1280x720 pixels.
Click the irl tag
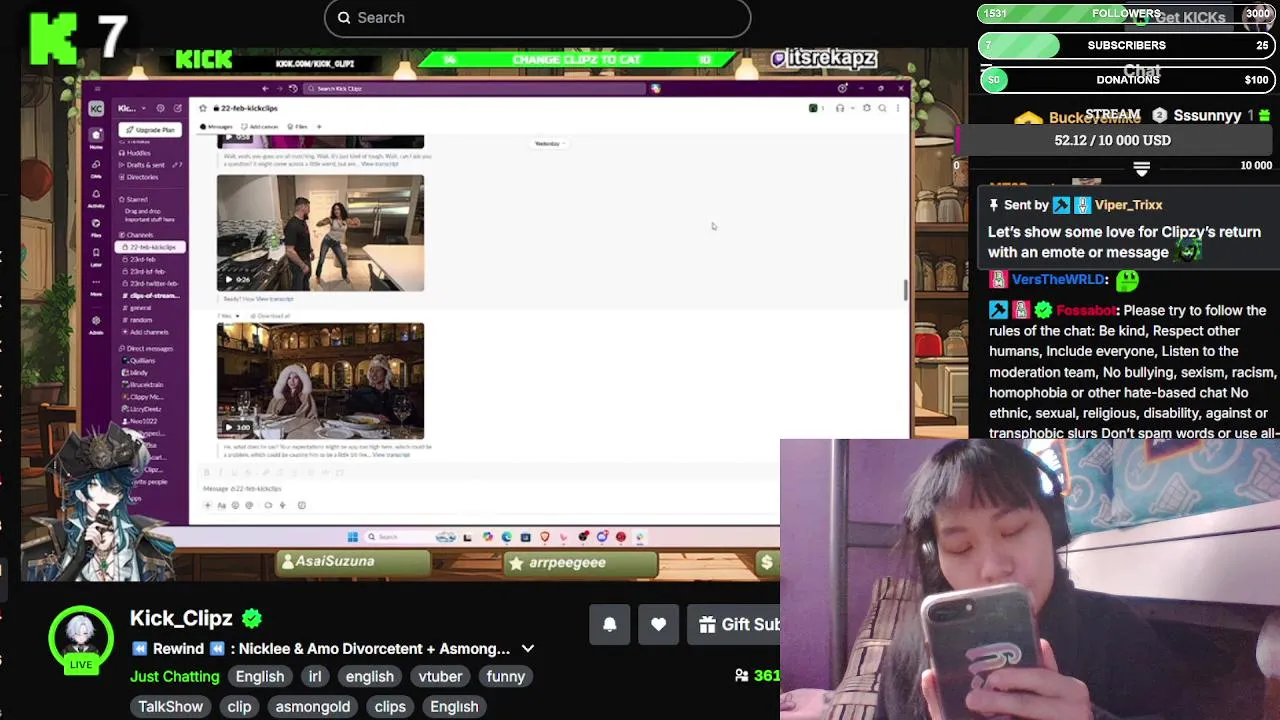(314, 677)
